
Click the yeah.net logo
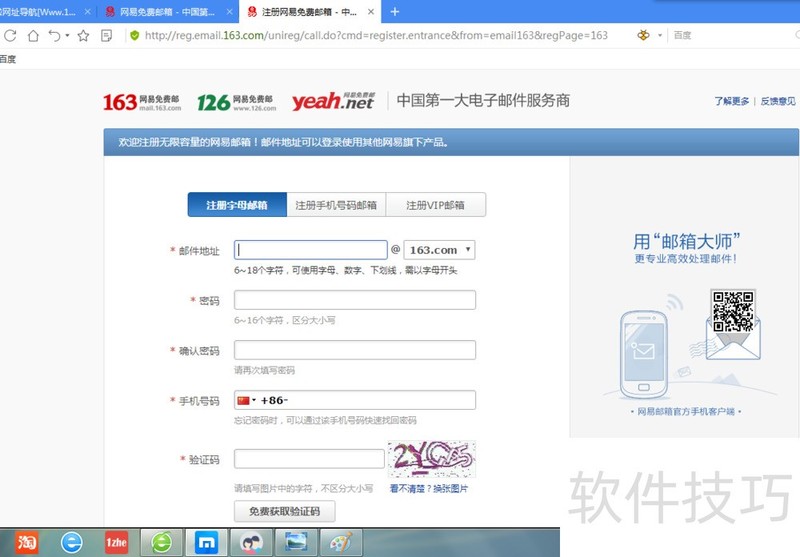(x=333, y=100)
